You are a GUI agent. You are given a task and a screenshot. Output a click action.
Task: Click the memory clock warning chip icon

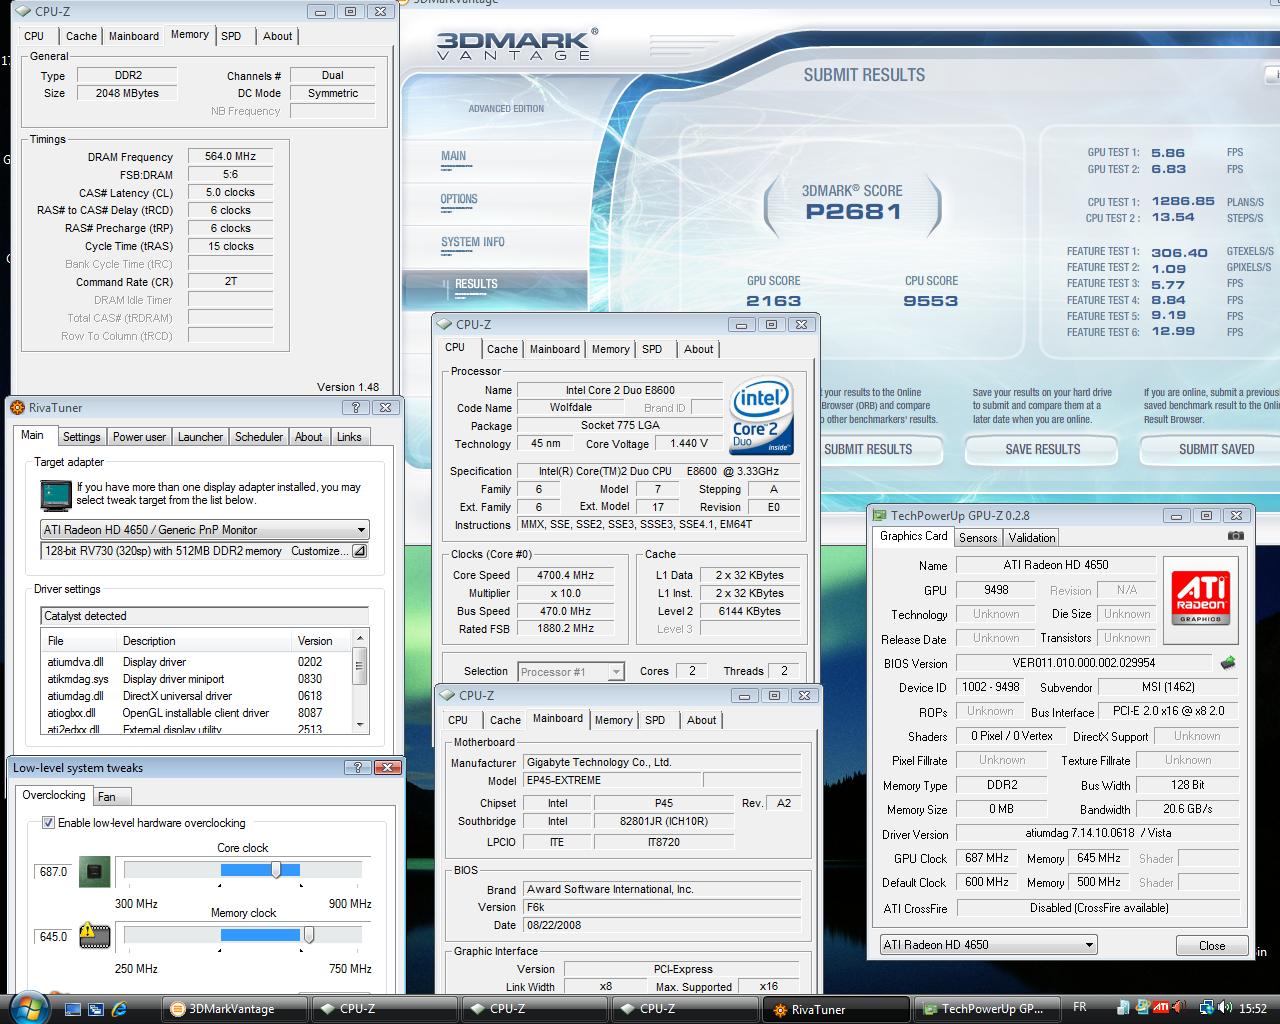point(94,936)
